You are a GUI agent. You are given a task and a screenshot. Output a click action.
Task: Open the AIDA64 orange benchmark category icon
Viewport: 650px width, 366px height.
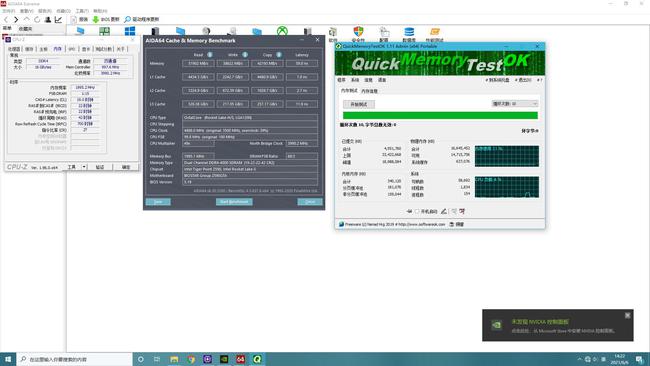coord(434,32)
